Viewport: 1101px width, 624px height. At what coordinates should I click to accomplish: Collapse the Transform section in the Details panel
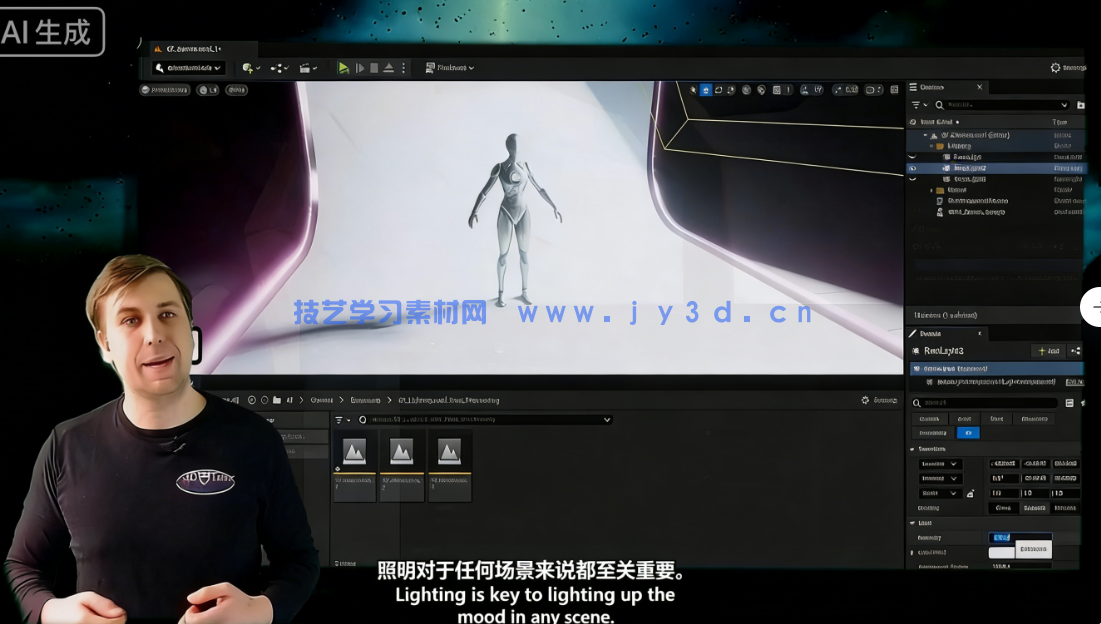point(910,449)
